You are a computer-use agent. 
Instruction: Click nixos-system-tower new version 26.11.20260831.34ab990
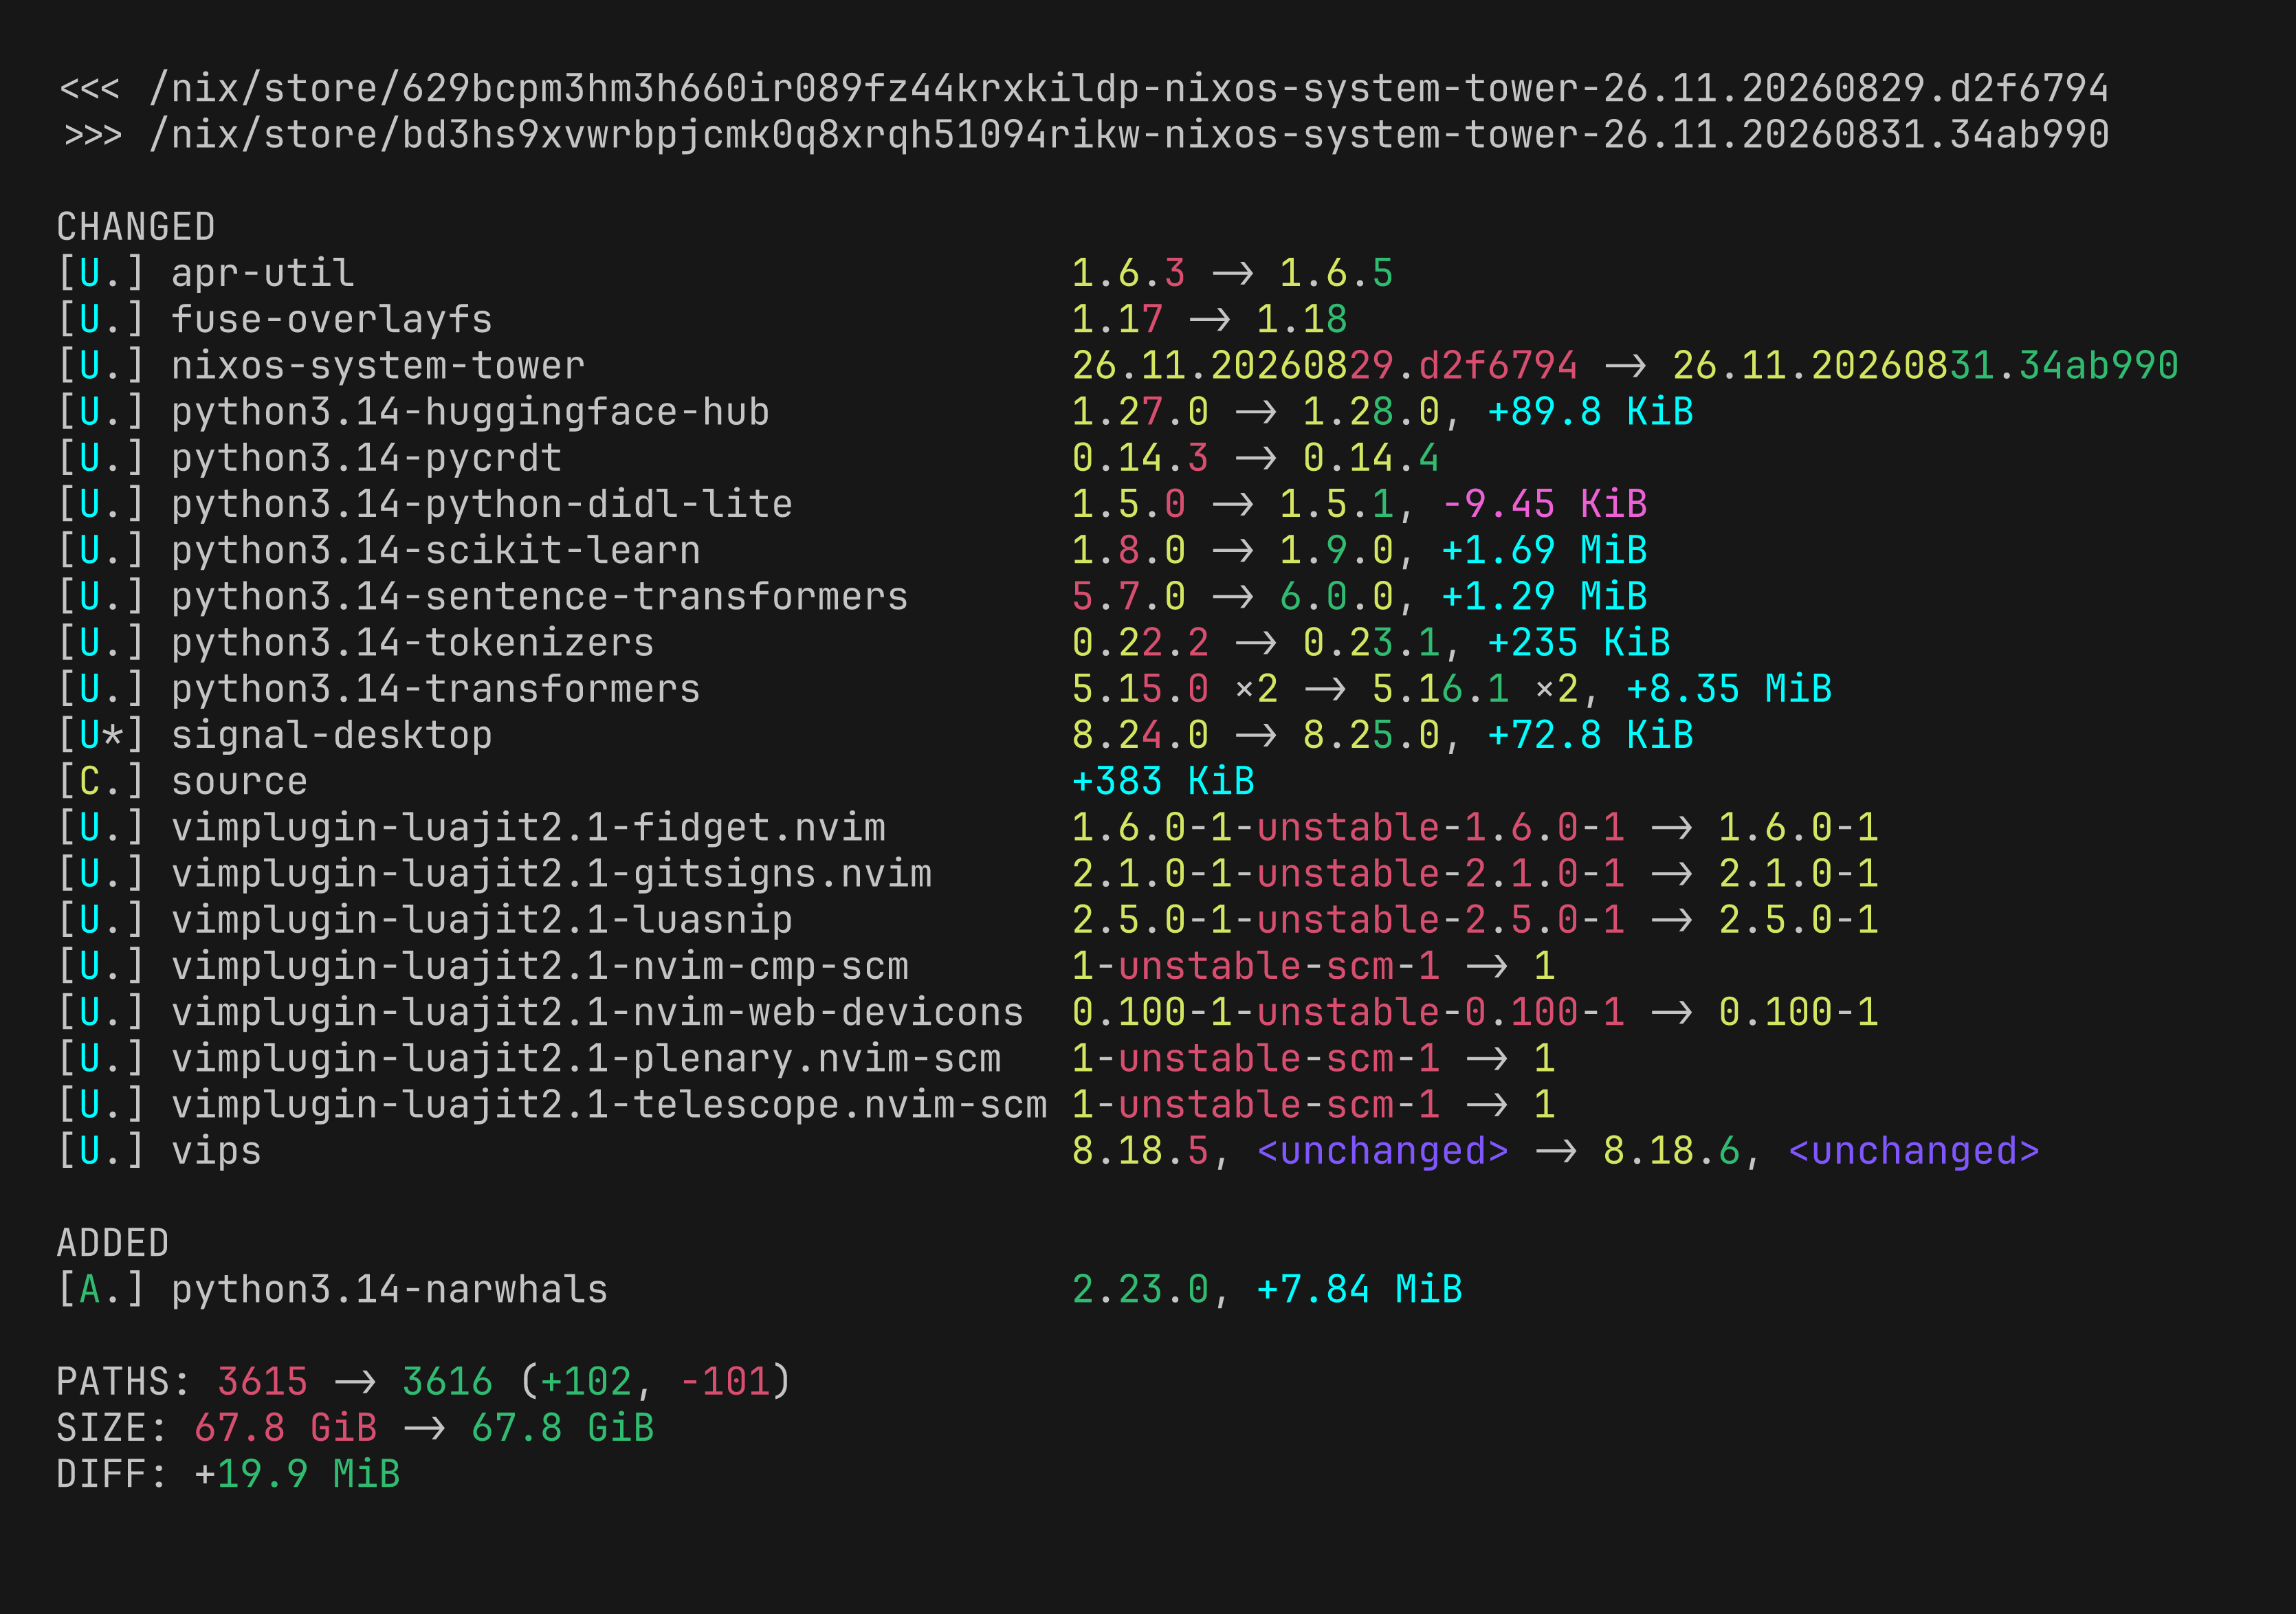coord(1925,366)
